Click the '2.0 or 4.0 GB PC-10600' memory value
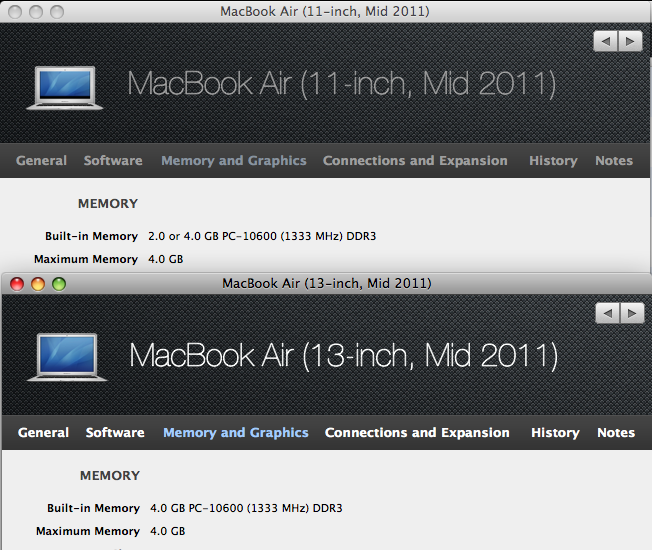The height and width of the screenshot is (550, 652). tap(262, 236)
